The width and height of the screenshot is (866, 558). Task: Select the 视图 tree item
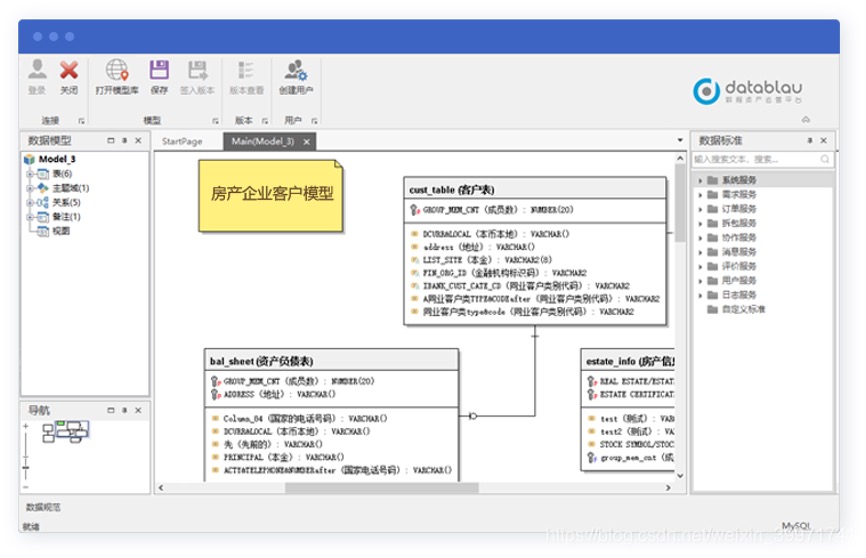61,231
